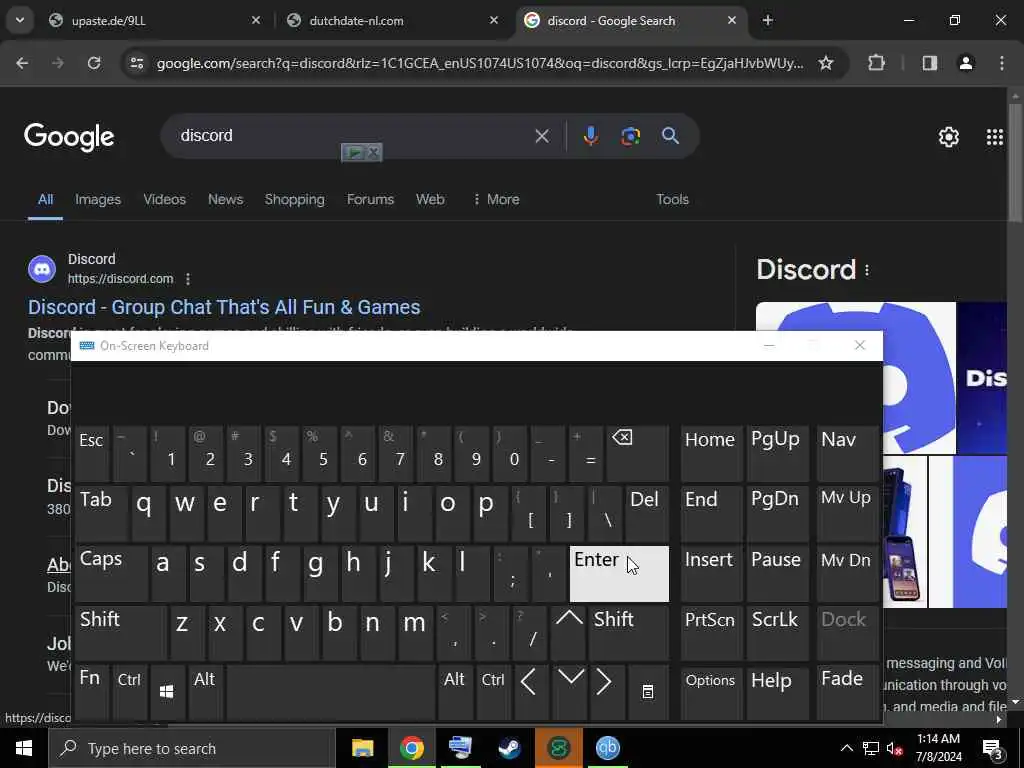Toggle the right Ctrl key on keyboard

[493, 692]
